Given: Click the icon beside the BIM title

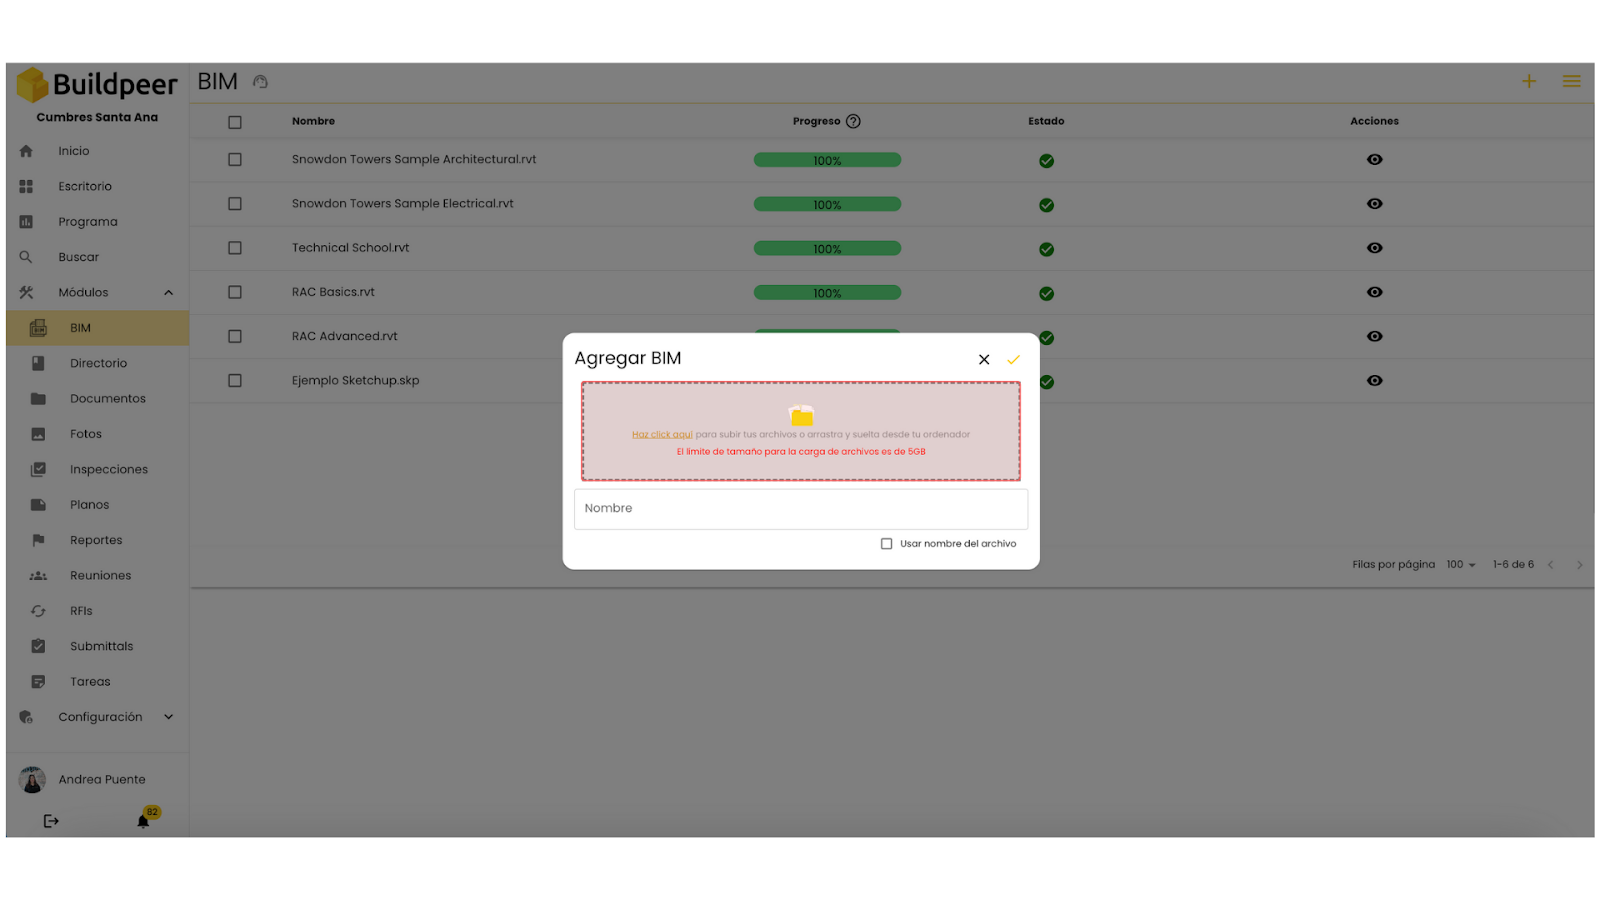Looking at the screenshot, I should pyautogui.click(x=260, y=82).
